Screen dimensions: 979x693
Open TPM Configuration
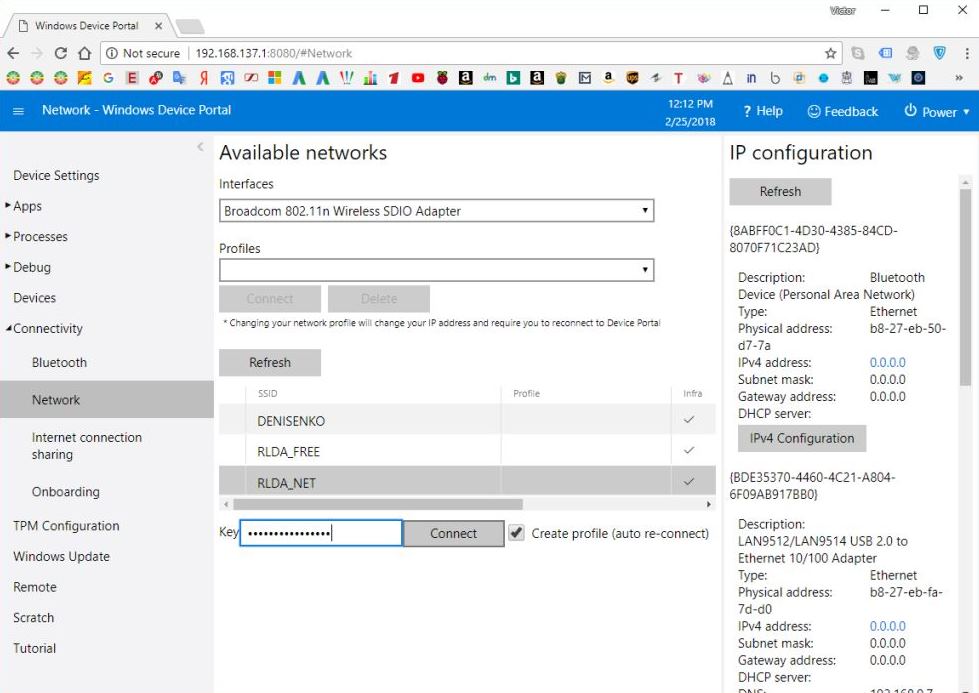tap(66, 526)
